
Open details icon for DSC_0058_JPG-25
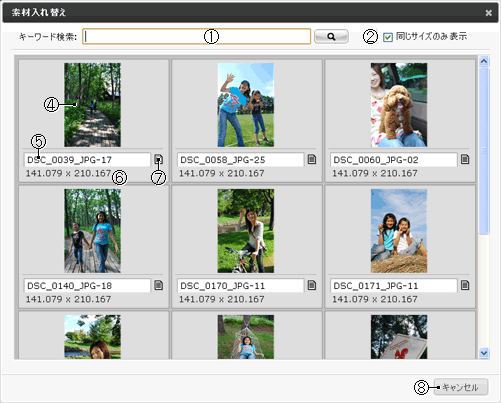pyautogui.click(x=312, y=159)
